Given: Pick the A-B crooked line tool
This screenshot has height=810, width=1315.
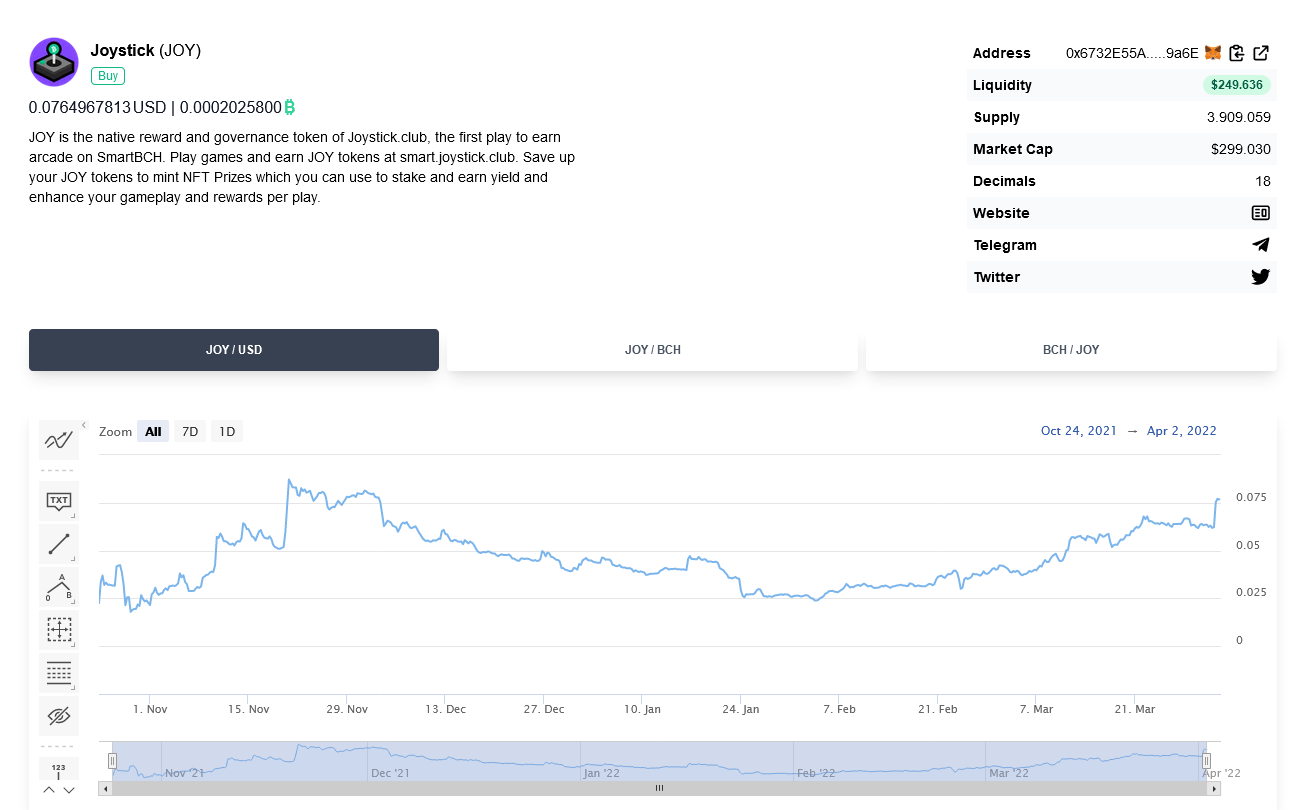Looking at the screenshot, I should tap(59, 587).
